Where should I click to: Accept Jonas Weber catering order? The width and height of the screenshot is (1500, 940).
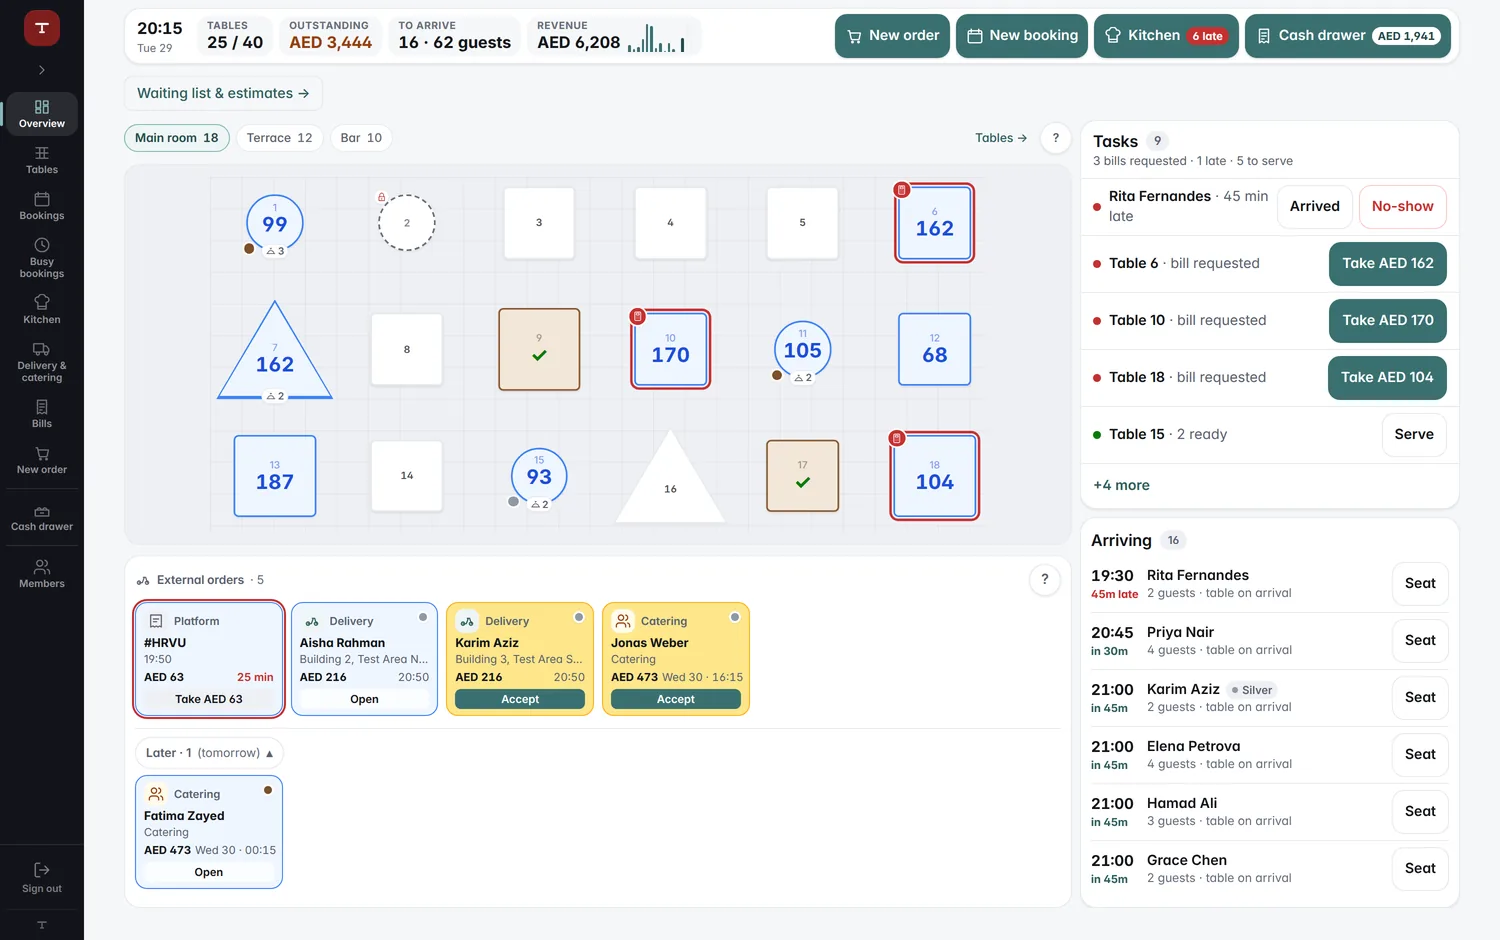tap(676, 699)
